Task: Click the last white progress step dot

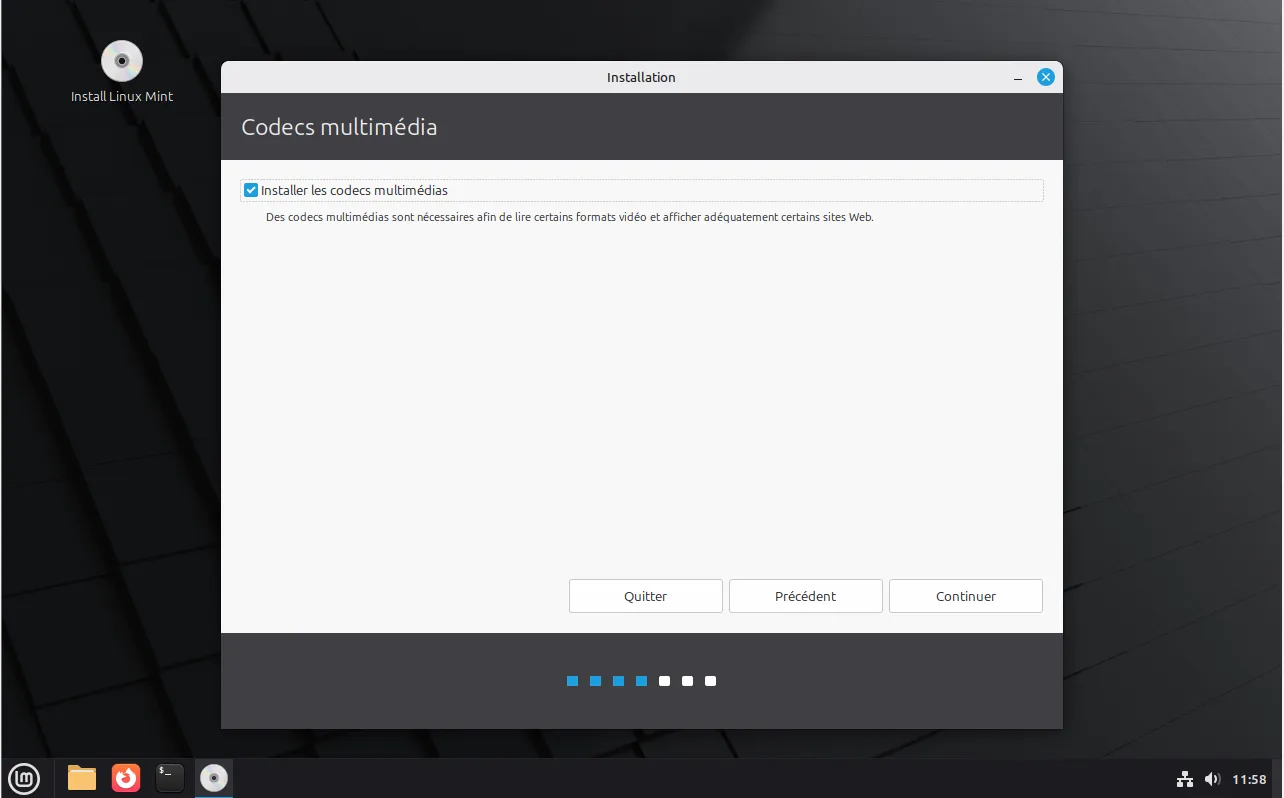Action: coord(710,681)
